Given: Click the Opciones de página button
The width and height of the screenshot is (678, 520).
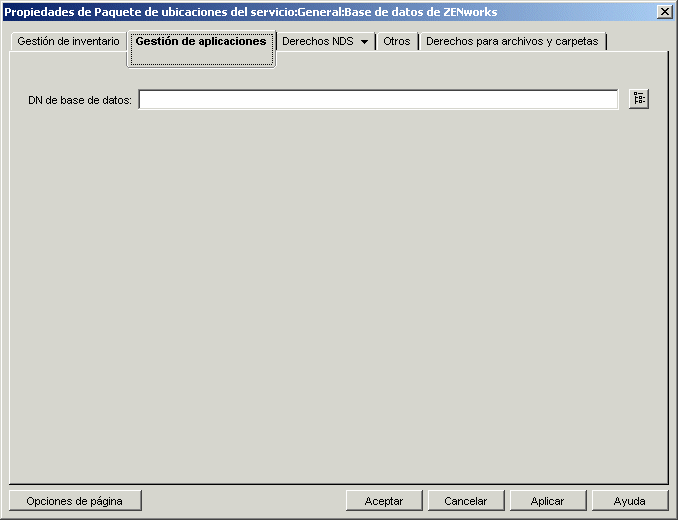Looking at the screenshot, I should tap(75, 501).
